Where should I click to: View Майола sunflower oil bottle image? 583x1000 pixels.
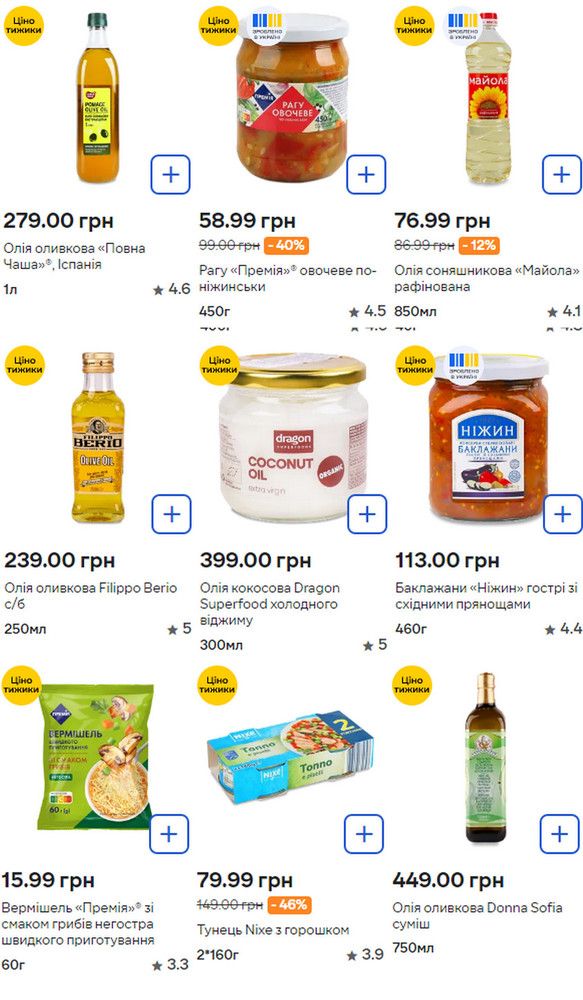point(488,99)
